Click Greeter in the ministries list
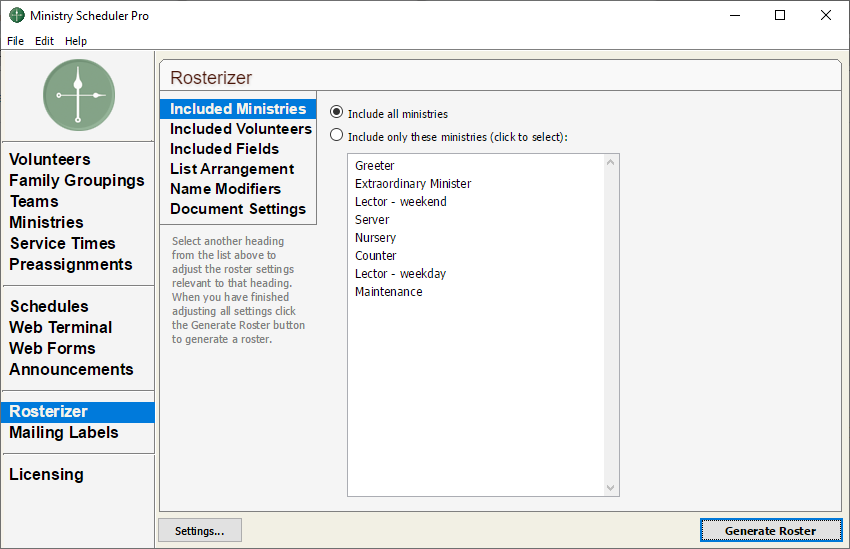The height and width of the screenshot is (549, 850). click(x=375, y=166)
